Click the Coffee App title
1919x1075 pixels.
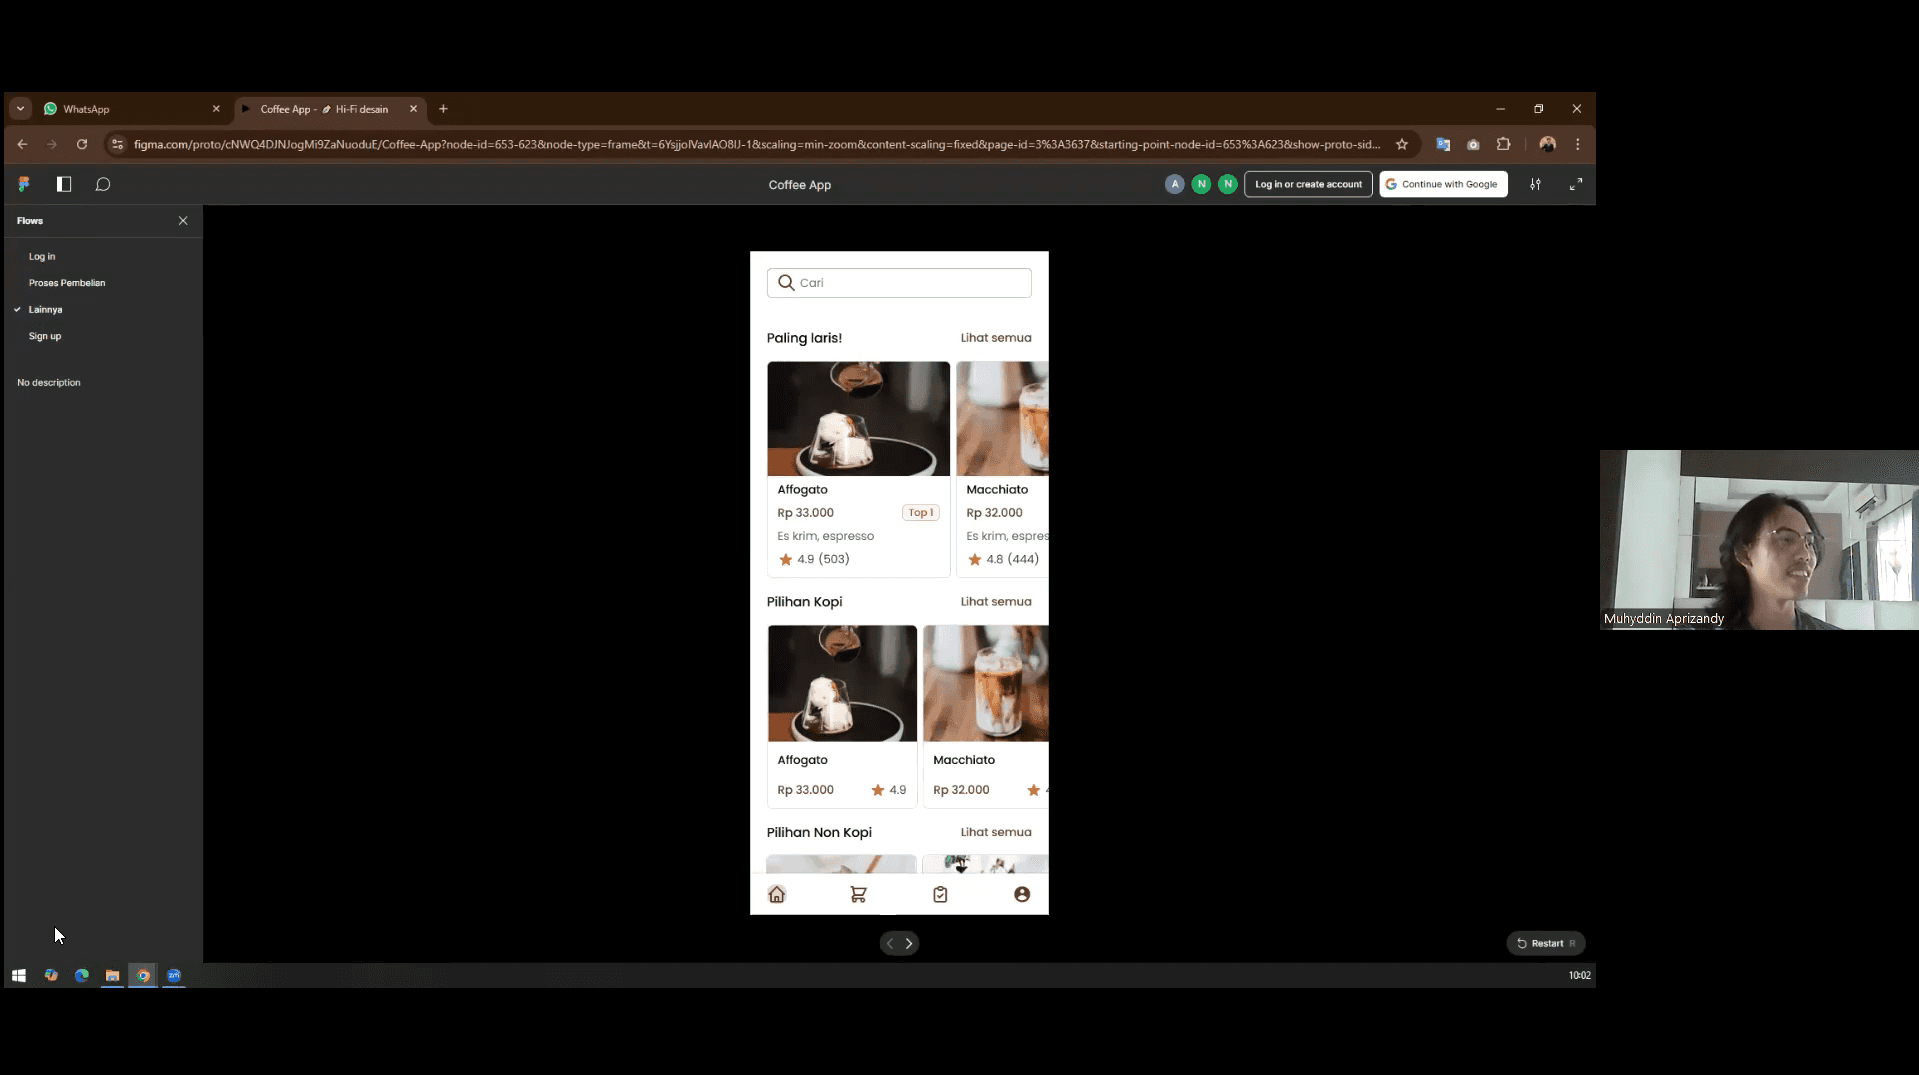800,185
